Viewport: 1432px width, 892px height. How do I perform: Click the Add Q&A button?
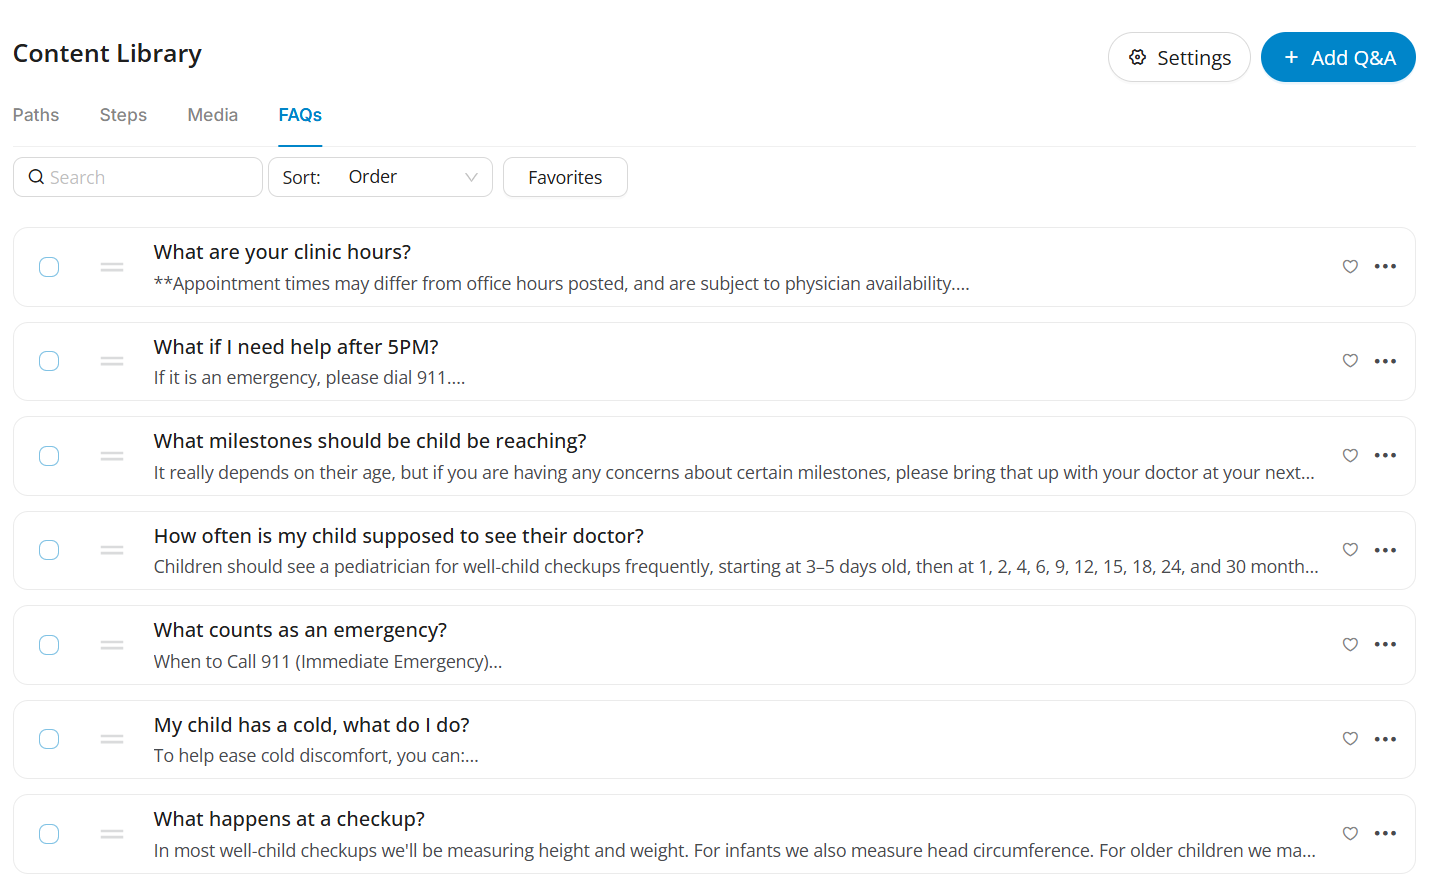coord(1338,57)
